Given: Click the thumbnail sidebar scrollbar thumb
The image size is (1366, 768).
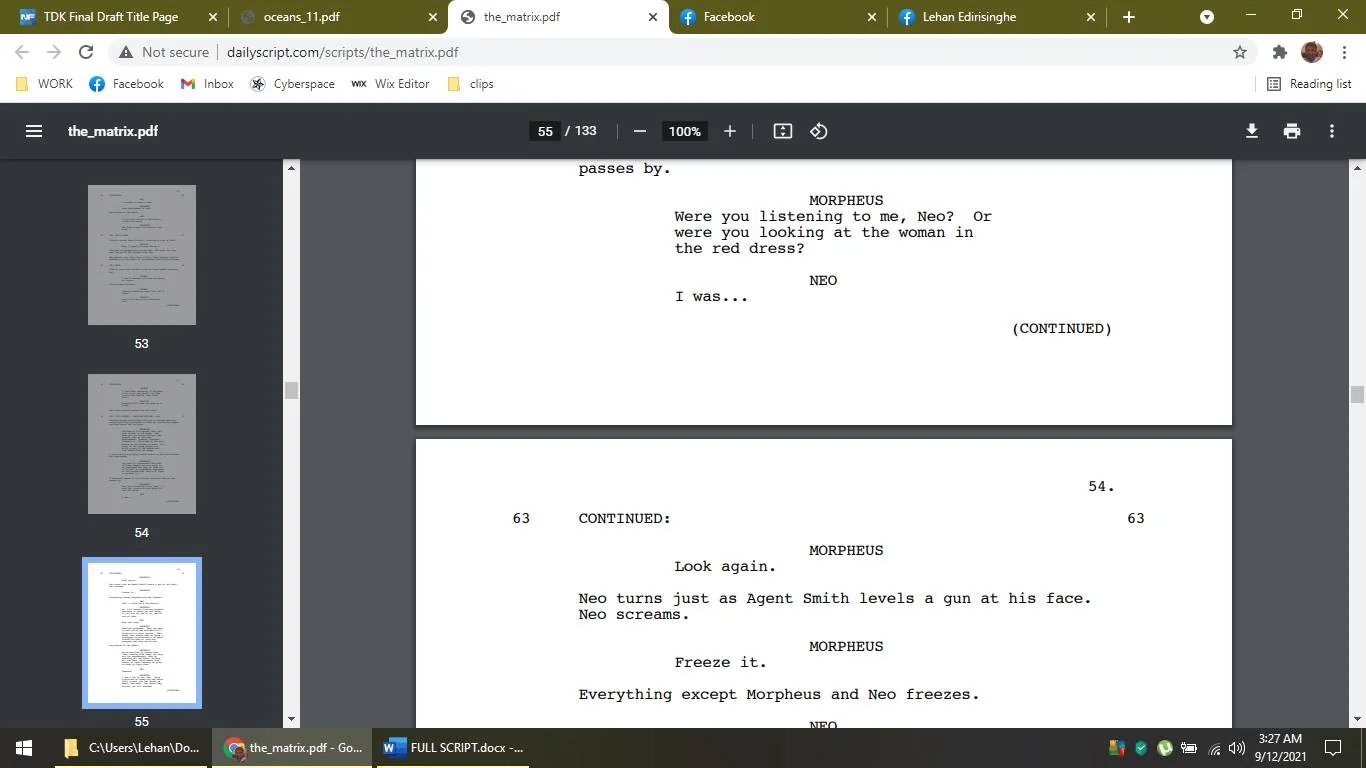Looking at the screenshot, I should (x=291, y=390).
